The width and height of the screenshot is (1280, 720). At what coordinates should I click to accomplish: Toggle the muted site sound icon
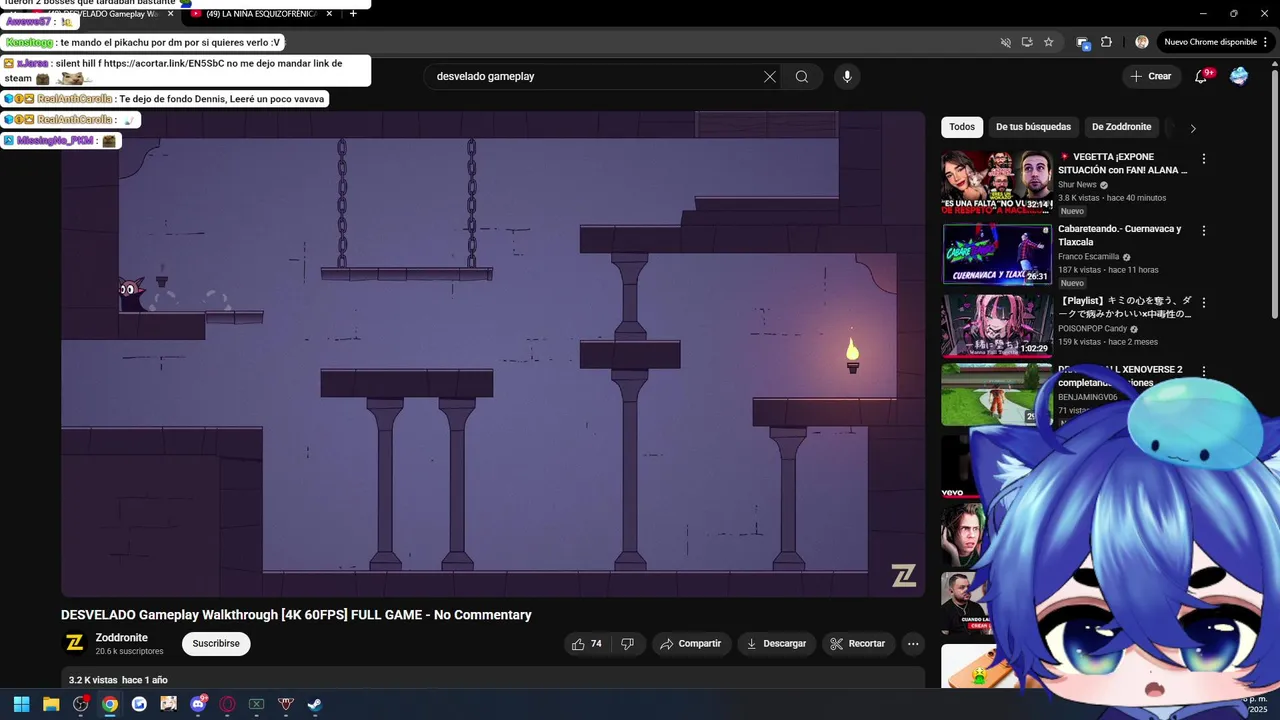[1006, 42]
